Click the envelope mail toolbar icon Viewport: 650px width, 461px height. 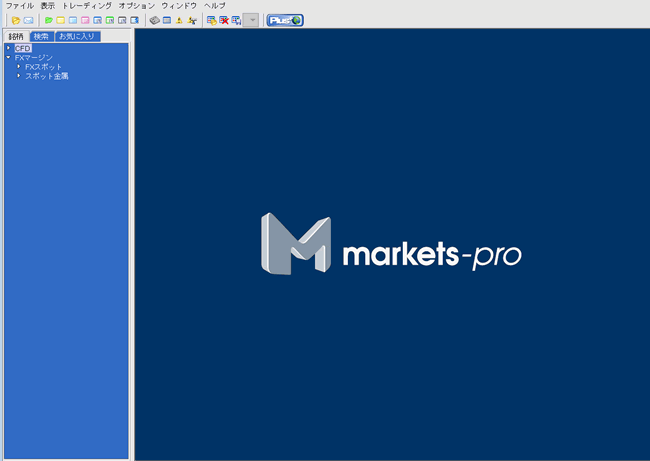click(x=28, y=20)
